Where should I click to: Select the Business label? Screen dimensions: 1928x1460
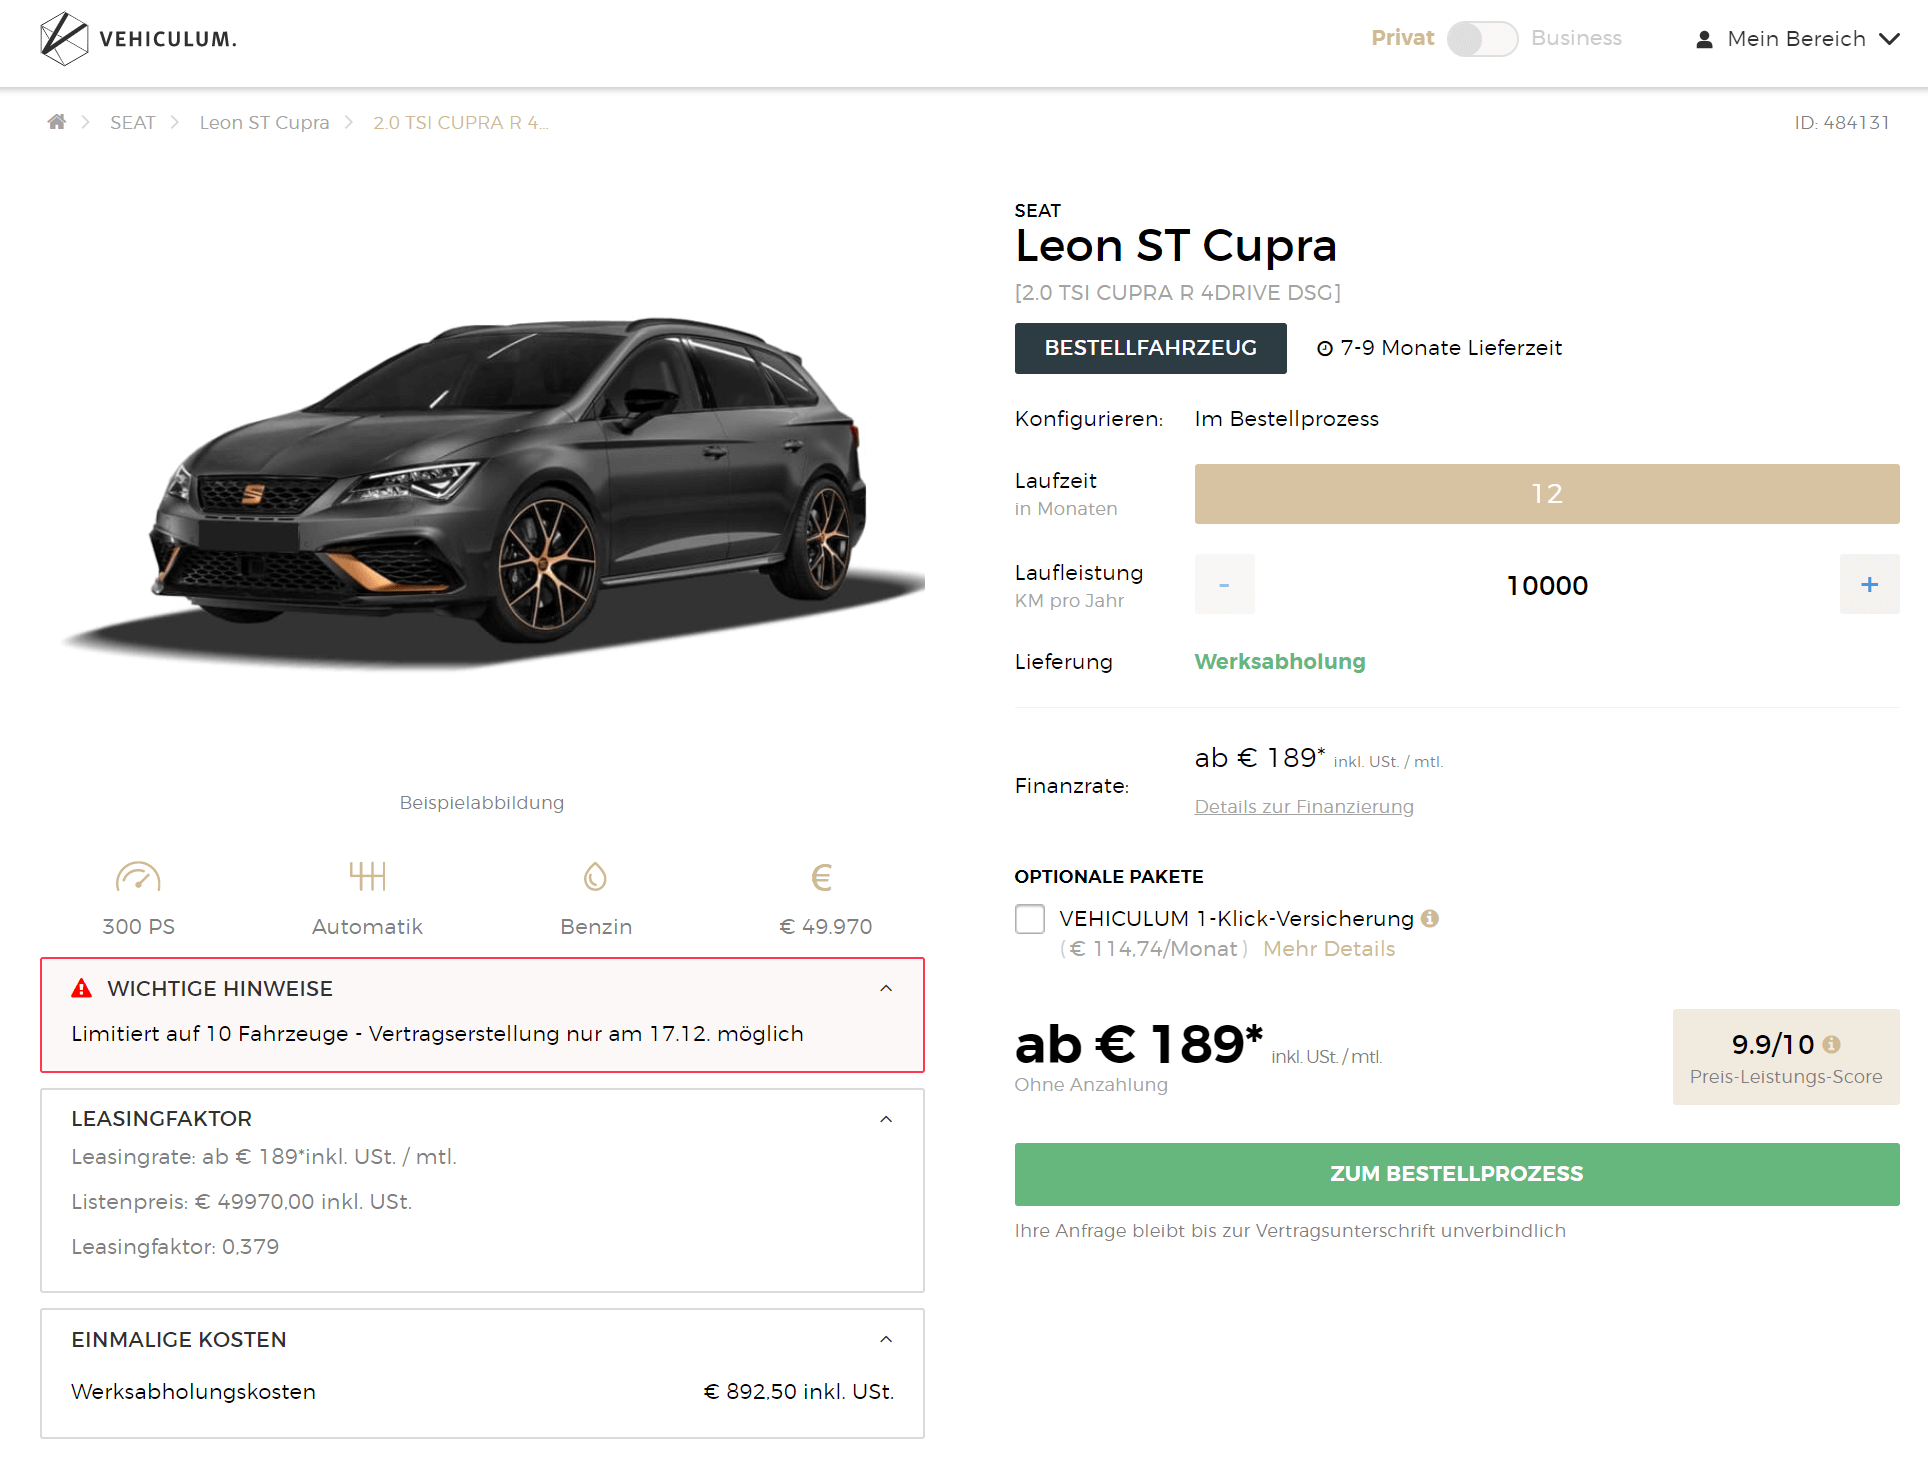tap(1576, 38)
